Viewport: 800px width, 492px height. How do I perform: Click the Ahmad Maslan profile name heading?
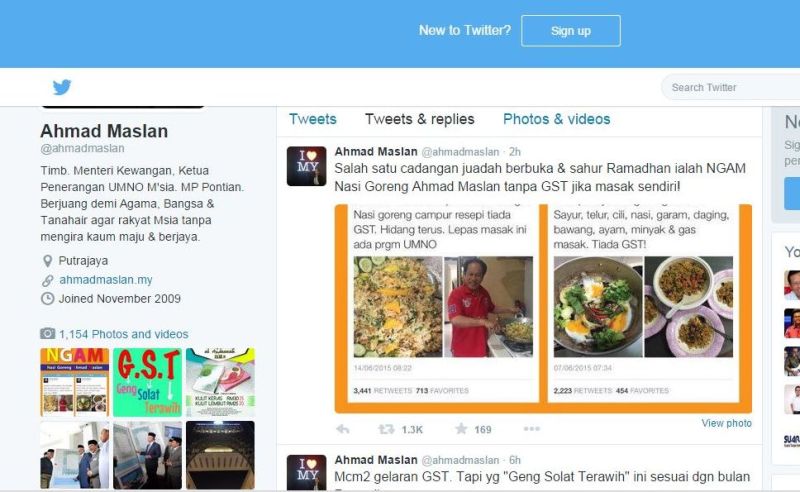tap(104, 131)
